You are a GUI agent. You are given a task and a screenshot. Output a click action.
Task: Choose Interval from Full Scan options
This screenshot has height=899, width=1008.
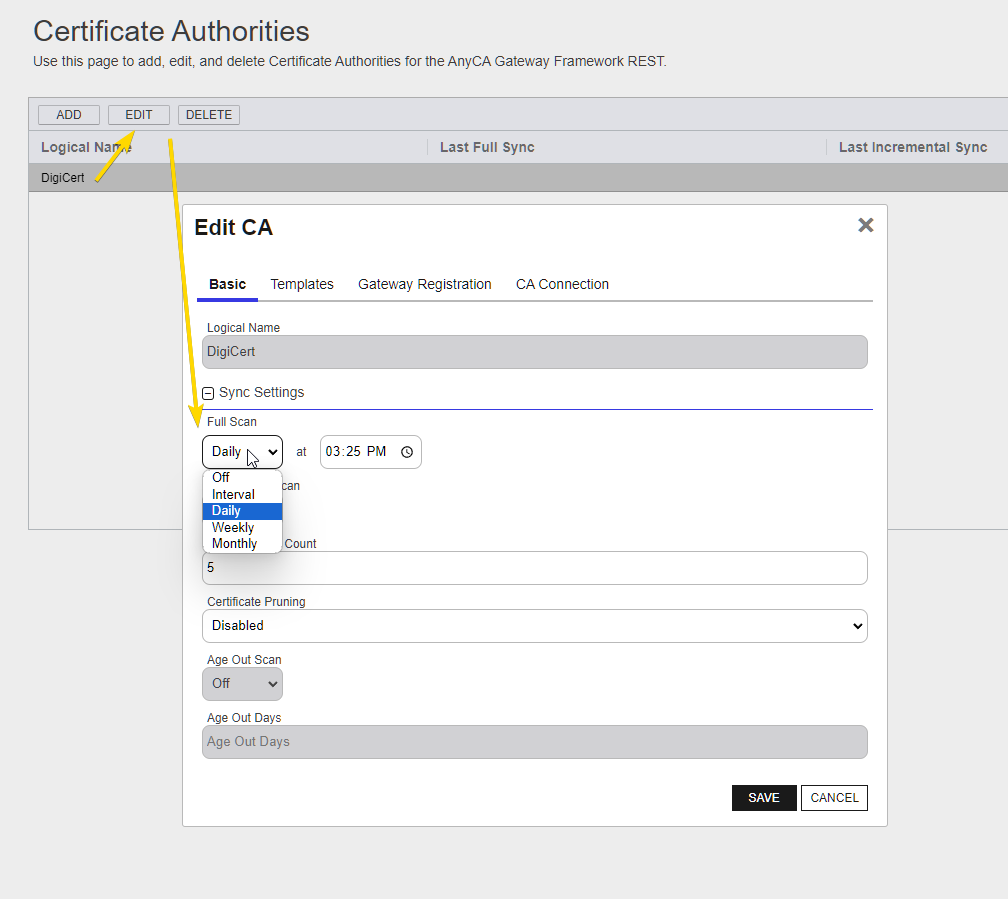tap(233, 494)
